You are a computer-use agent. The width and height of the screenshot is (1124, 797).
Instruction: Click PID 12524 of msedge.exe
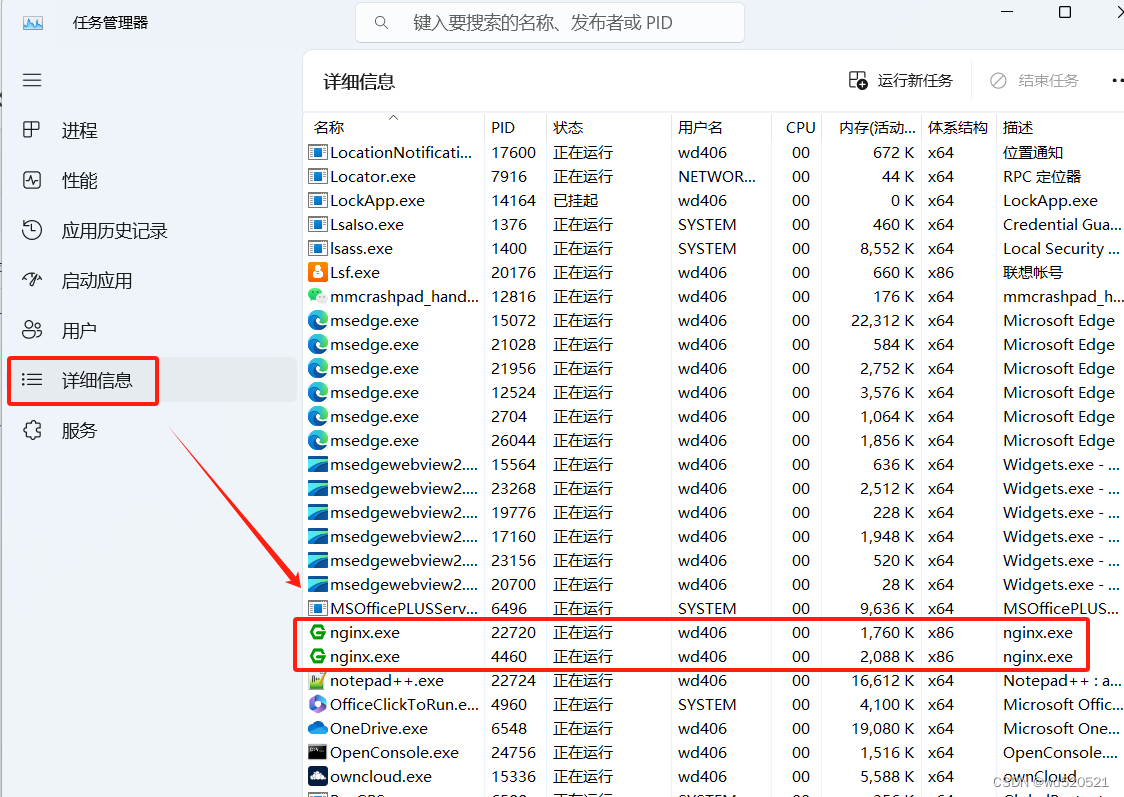point(513,392)
